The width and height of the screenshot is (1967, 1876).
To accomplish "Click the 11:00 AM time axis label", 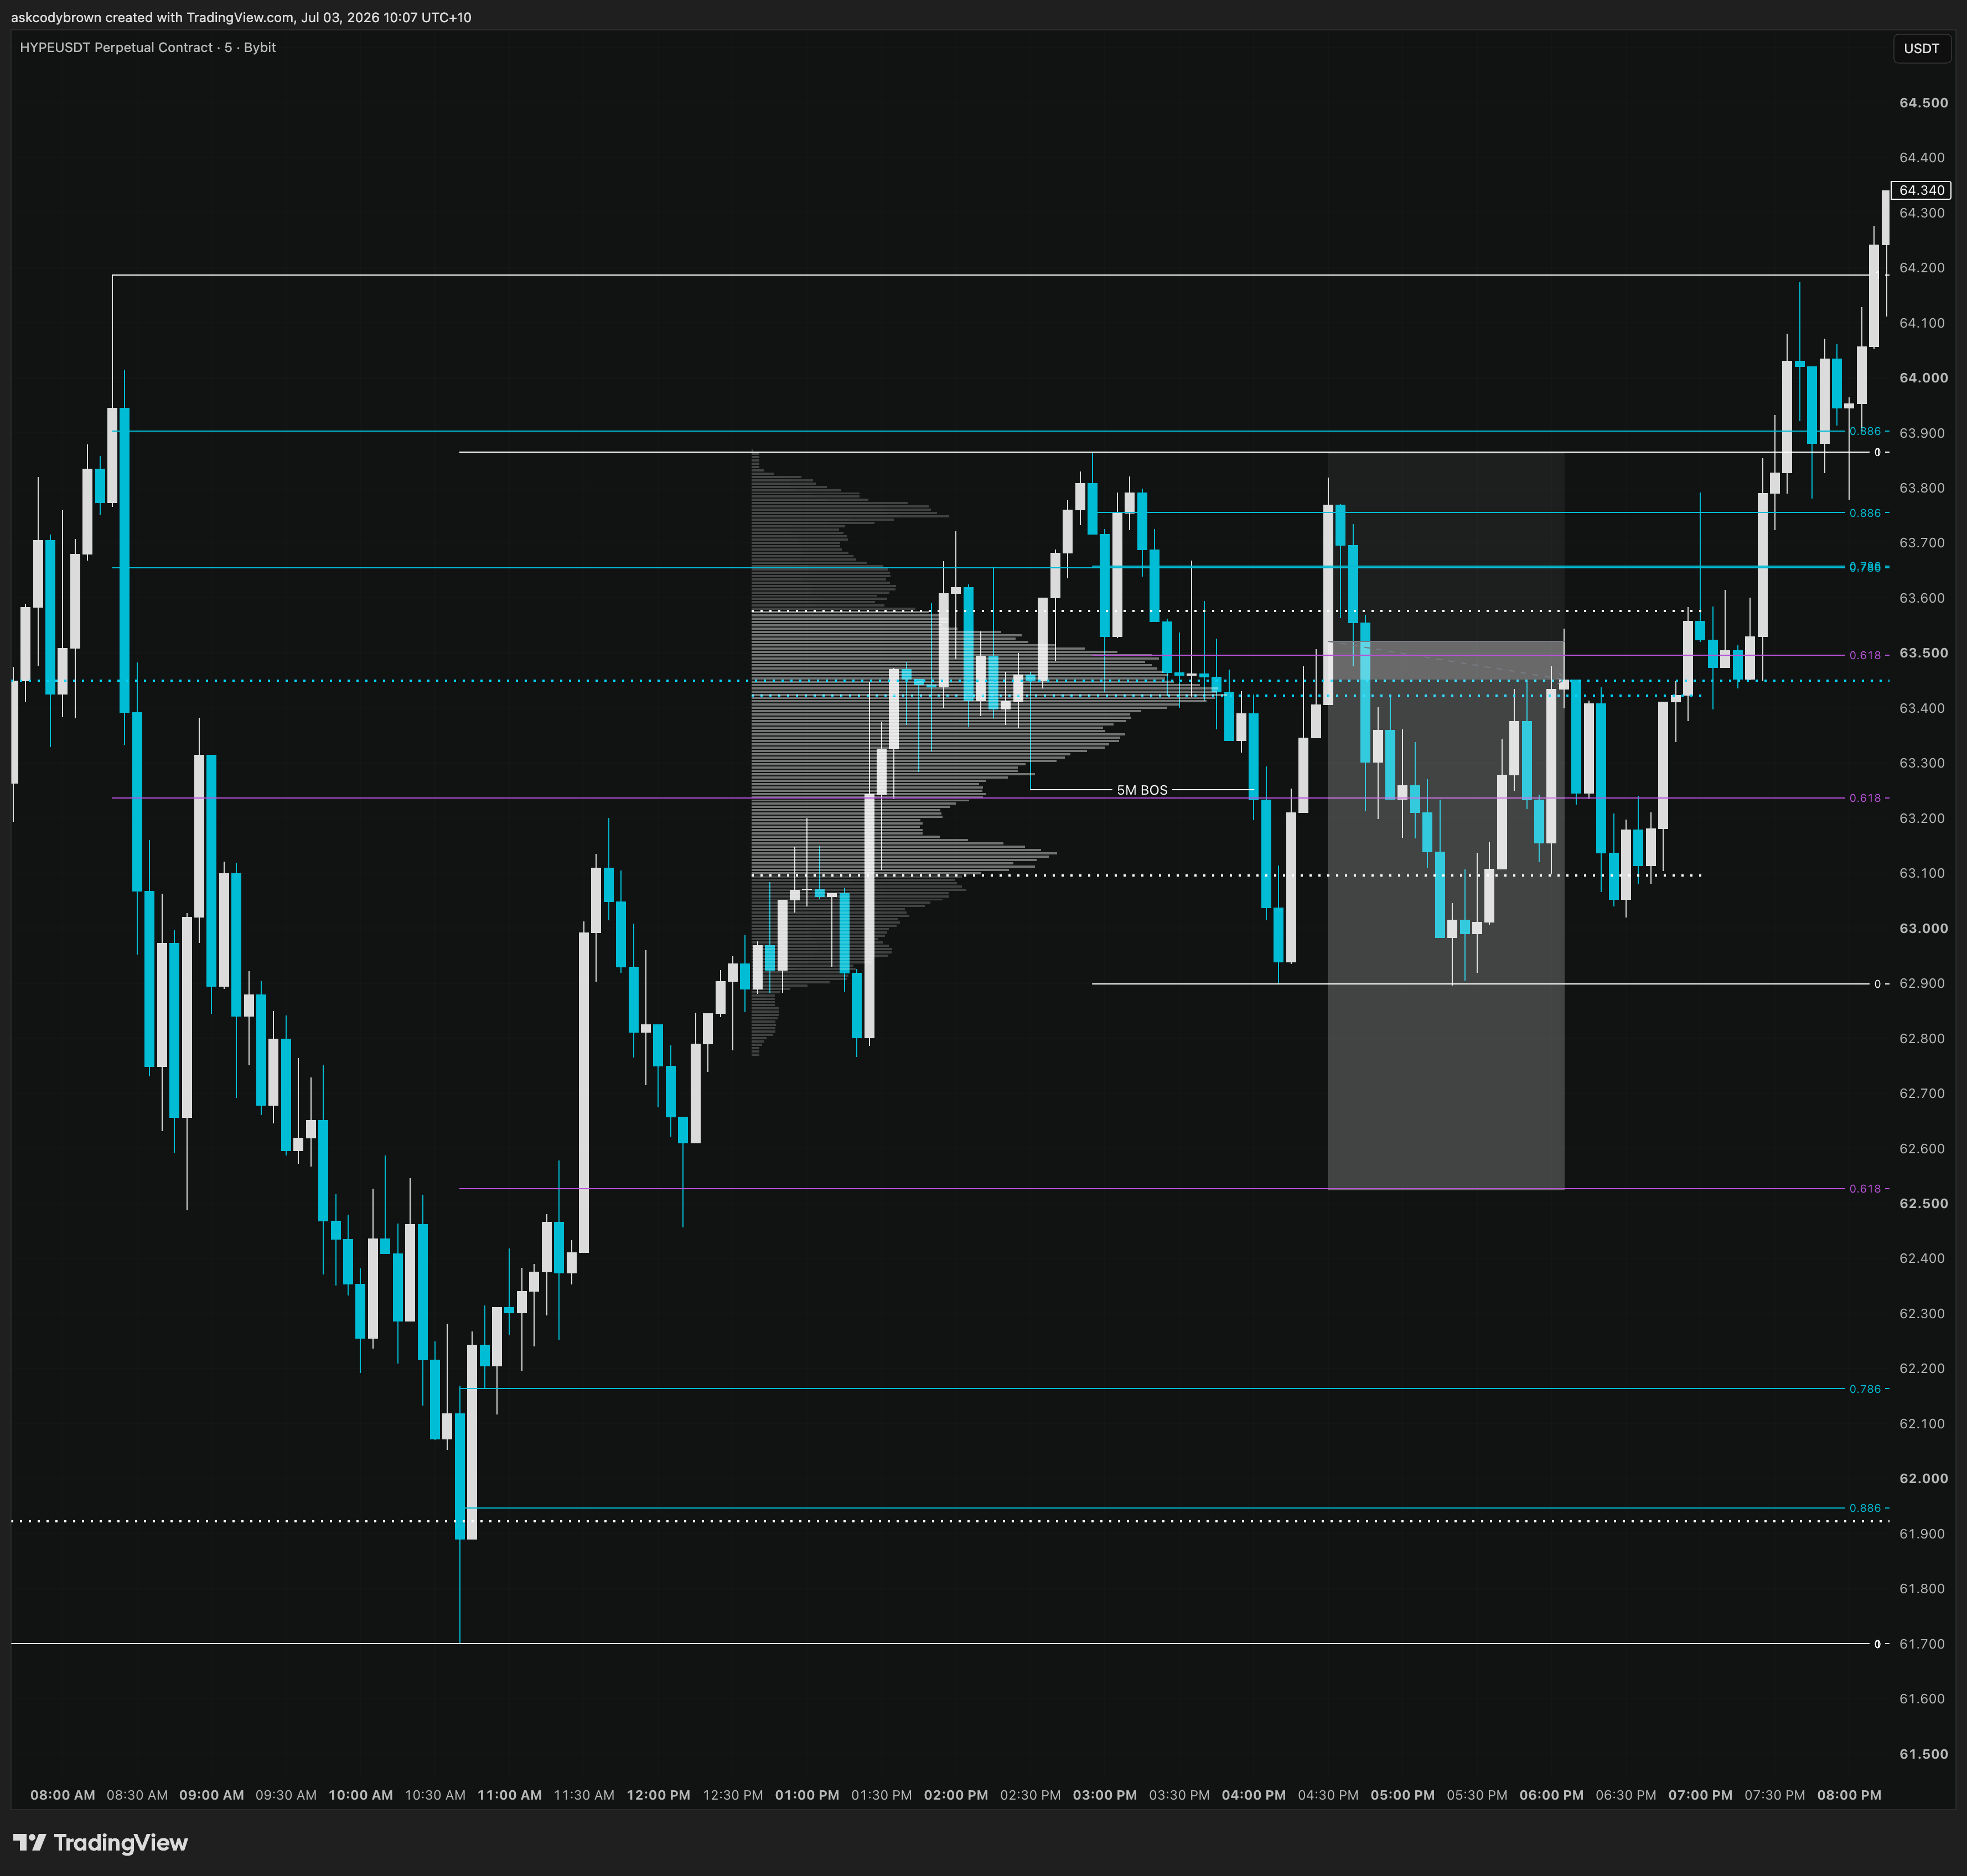I will (x=510, y=1795).
